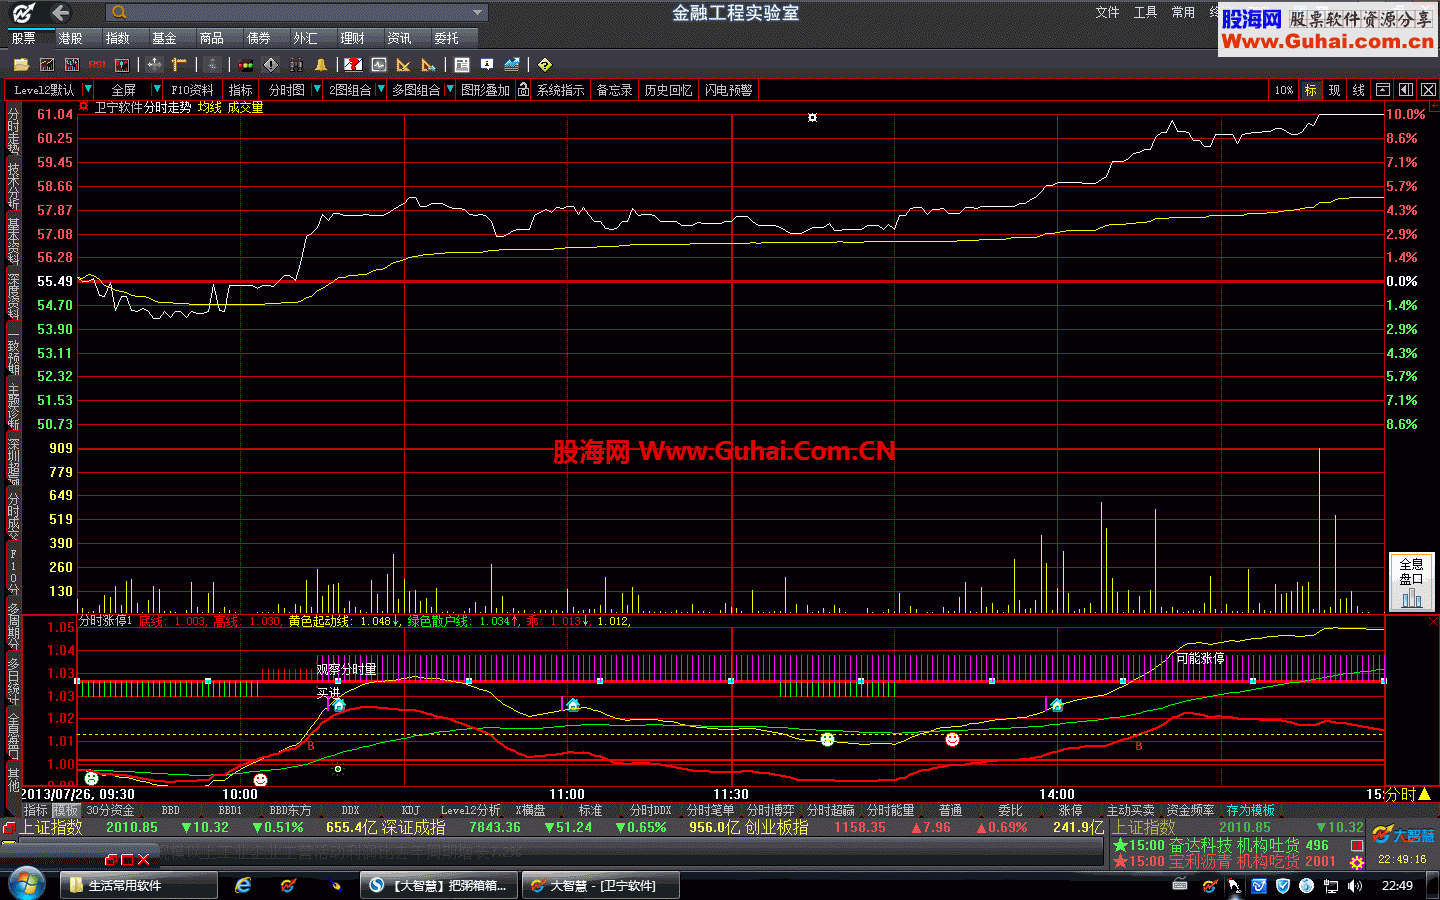Open the search box dropdown arrow

coord(478,13)
